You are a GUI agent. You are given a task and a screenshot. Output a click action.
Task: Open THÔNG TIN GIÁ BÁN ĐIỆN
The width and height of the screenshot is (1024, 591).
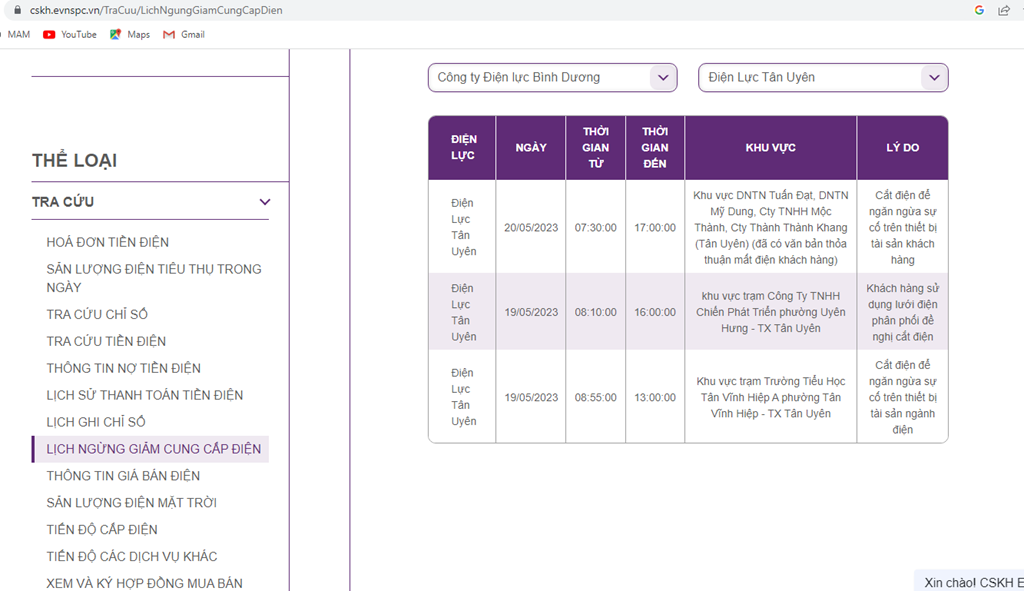123,475
